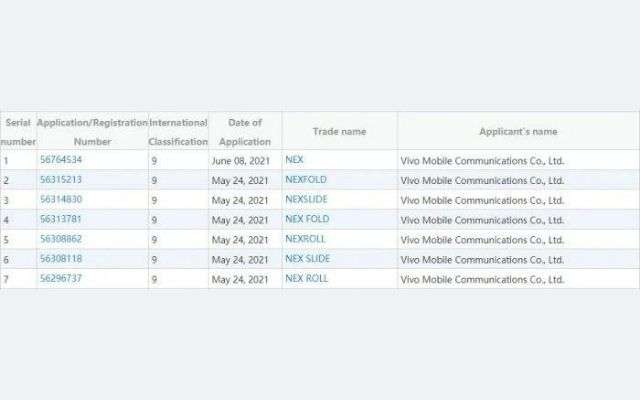Click the Serial number column header
The image size is (640, 400).
pos(18,132)
